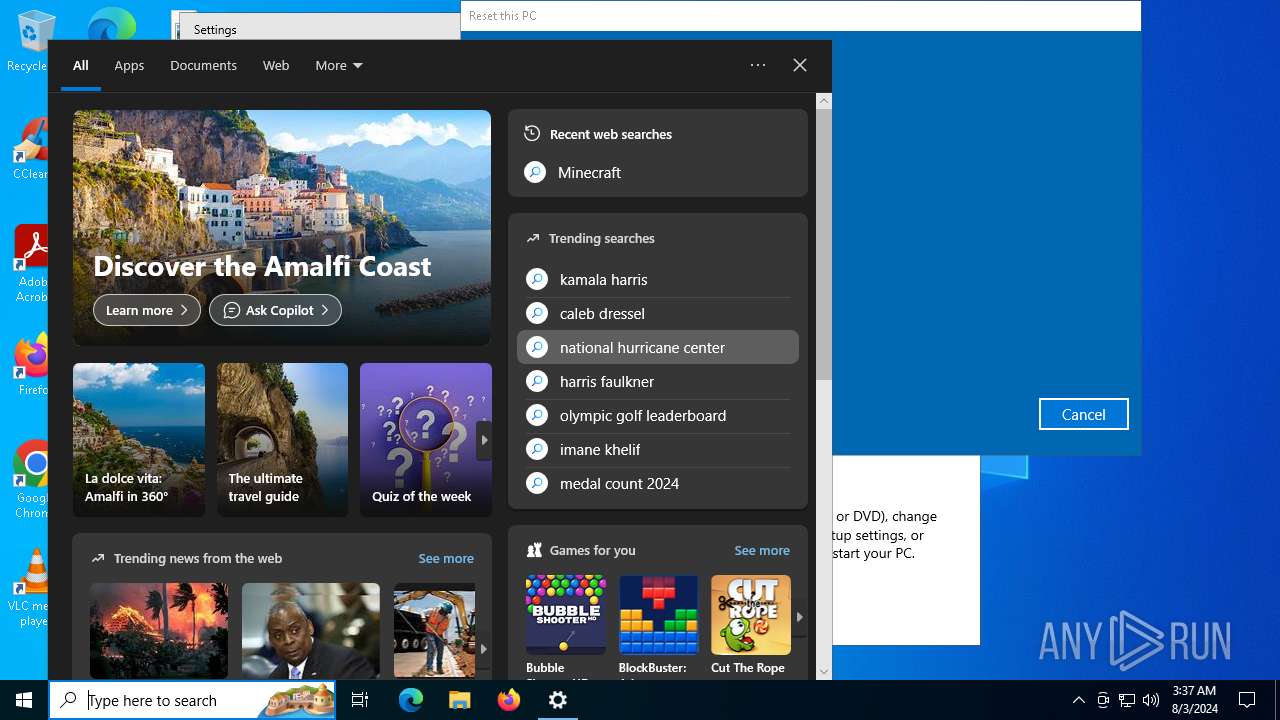Open the network status tray icon
1280x720 pixels.
point(1127,700)
